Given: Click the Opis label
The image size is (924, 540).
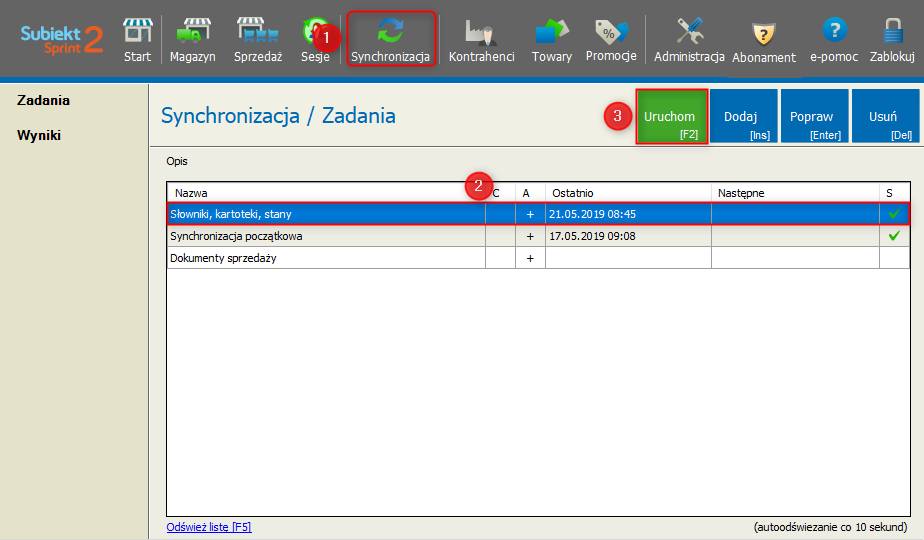Looking at the screenshot, I should (177, 161).
